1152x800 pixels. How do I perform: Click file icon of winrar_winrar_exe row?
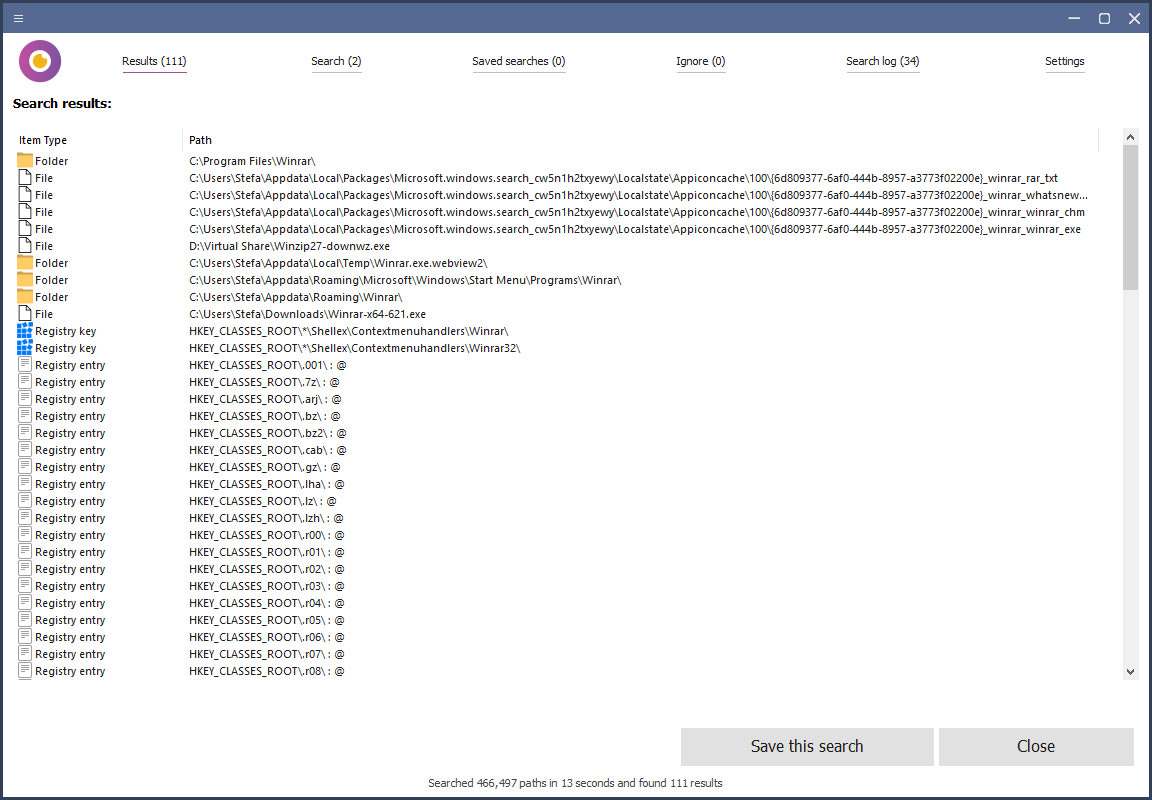[25, 228]
